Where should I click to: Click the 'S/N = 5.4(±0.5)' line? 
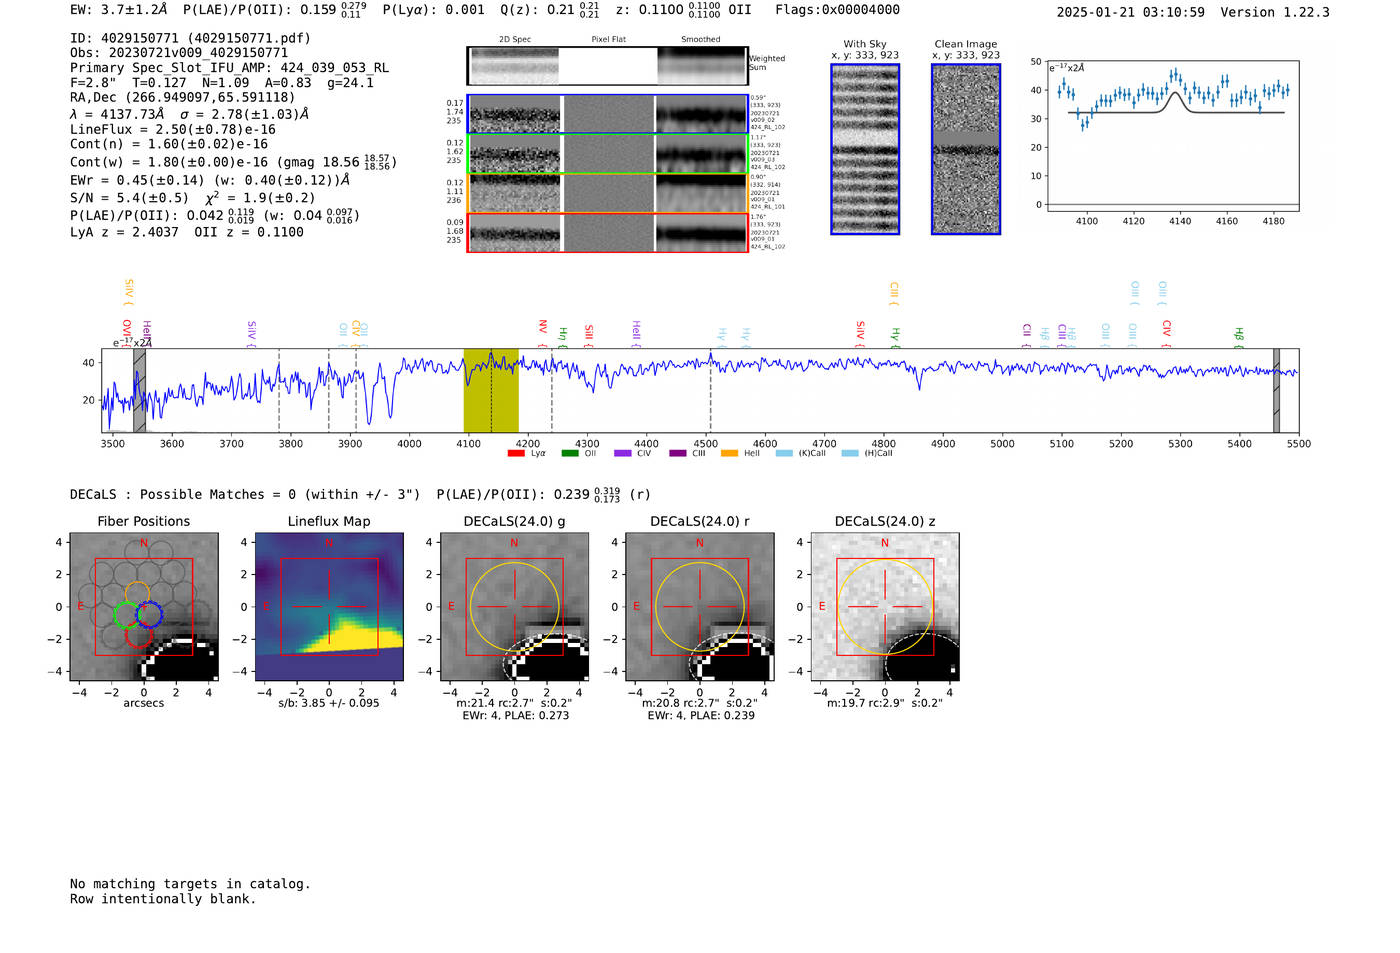[x=193, y=198]
